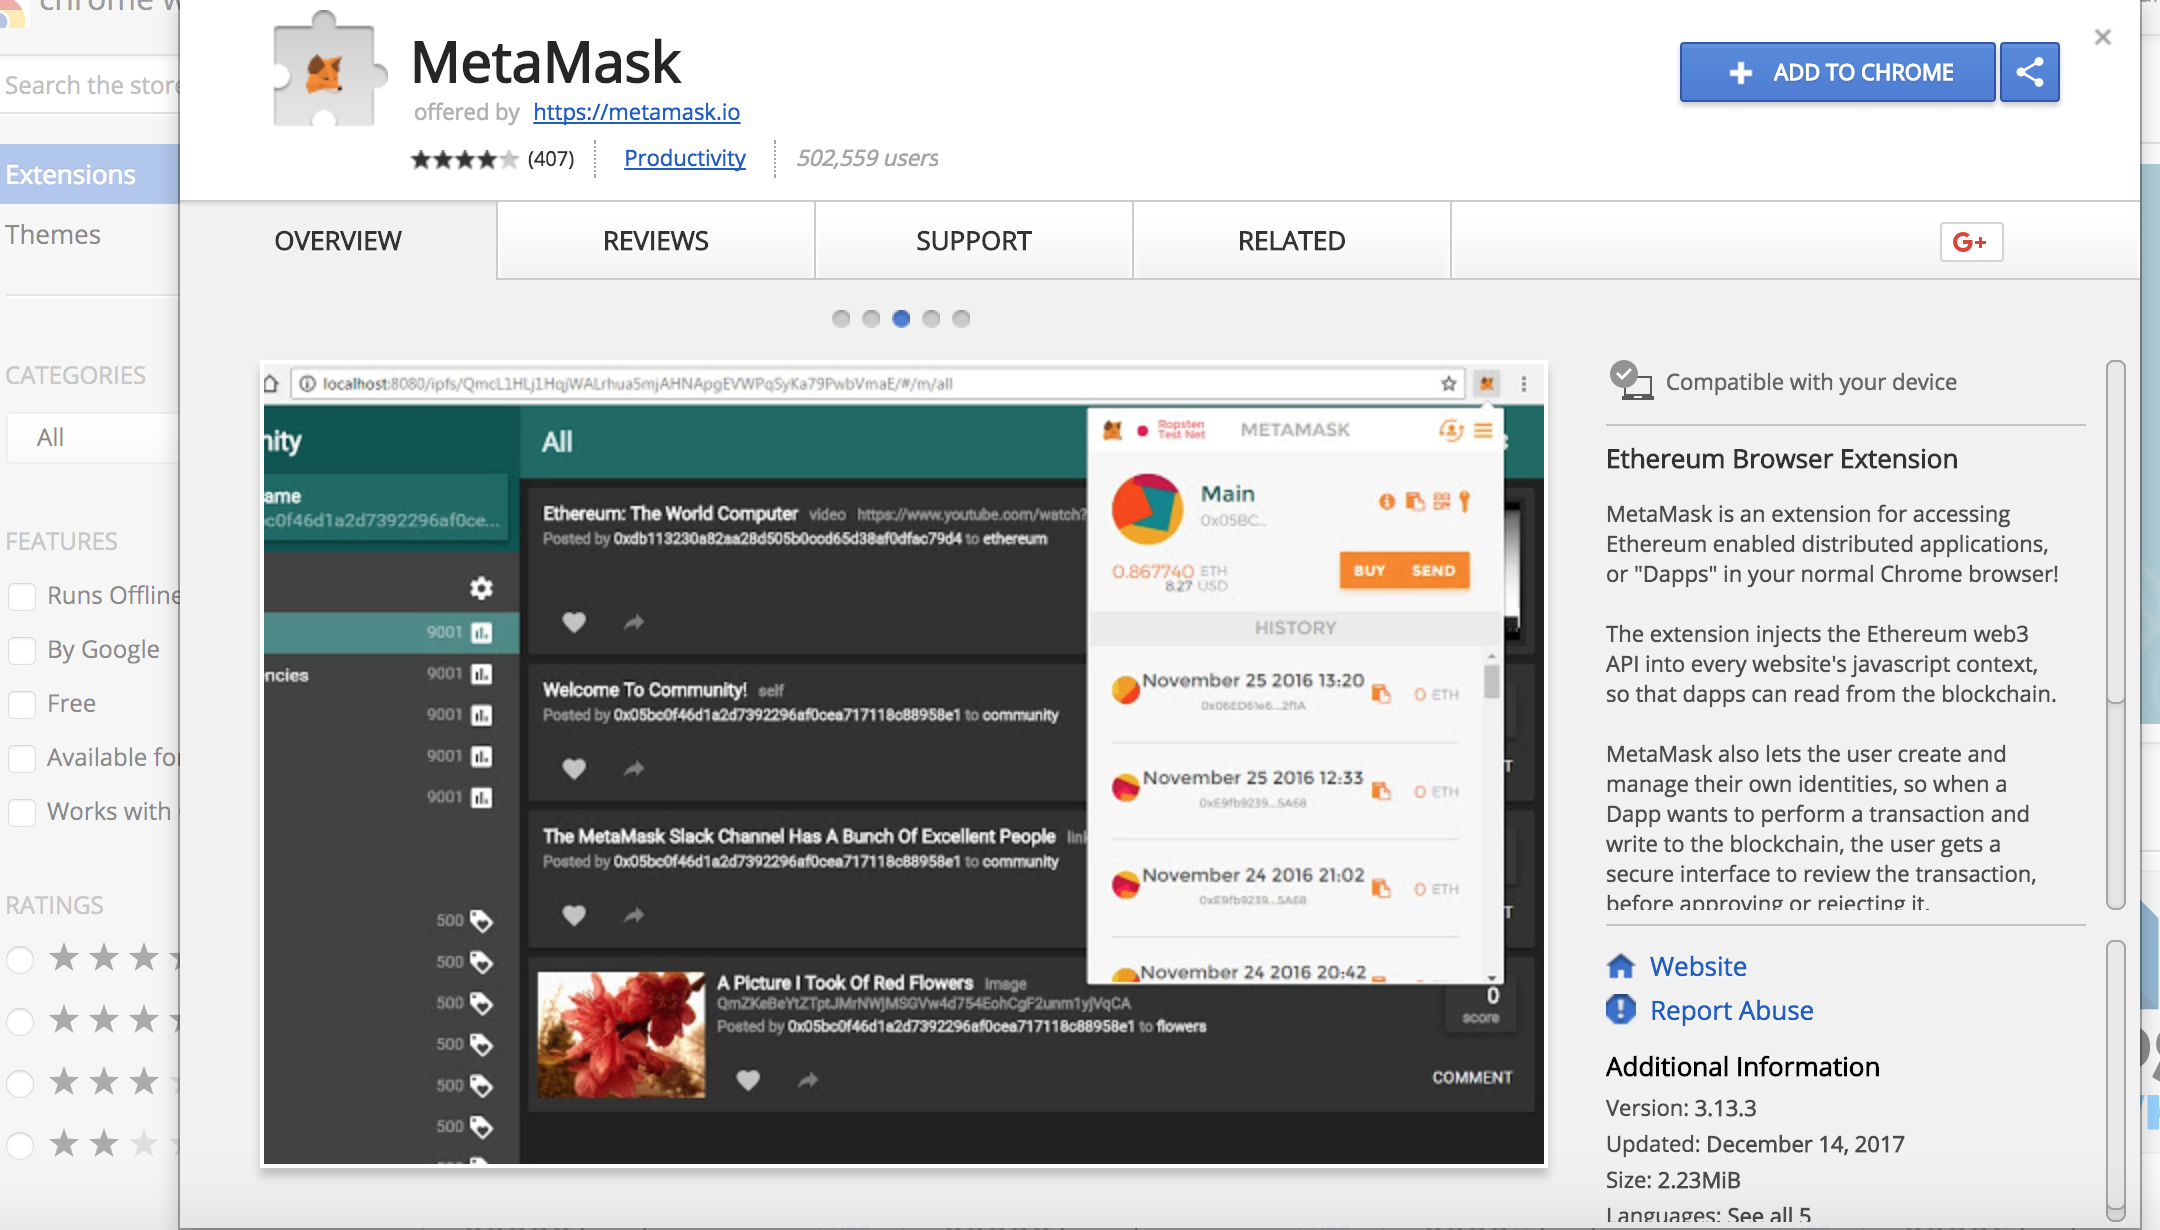Click the ADD TO CHROME button
Viewport: 2160px width, 1230px height.
(1838, 70)
